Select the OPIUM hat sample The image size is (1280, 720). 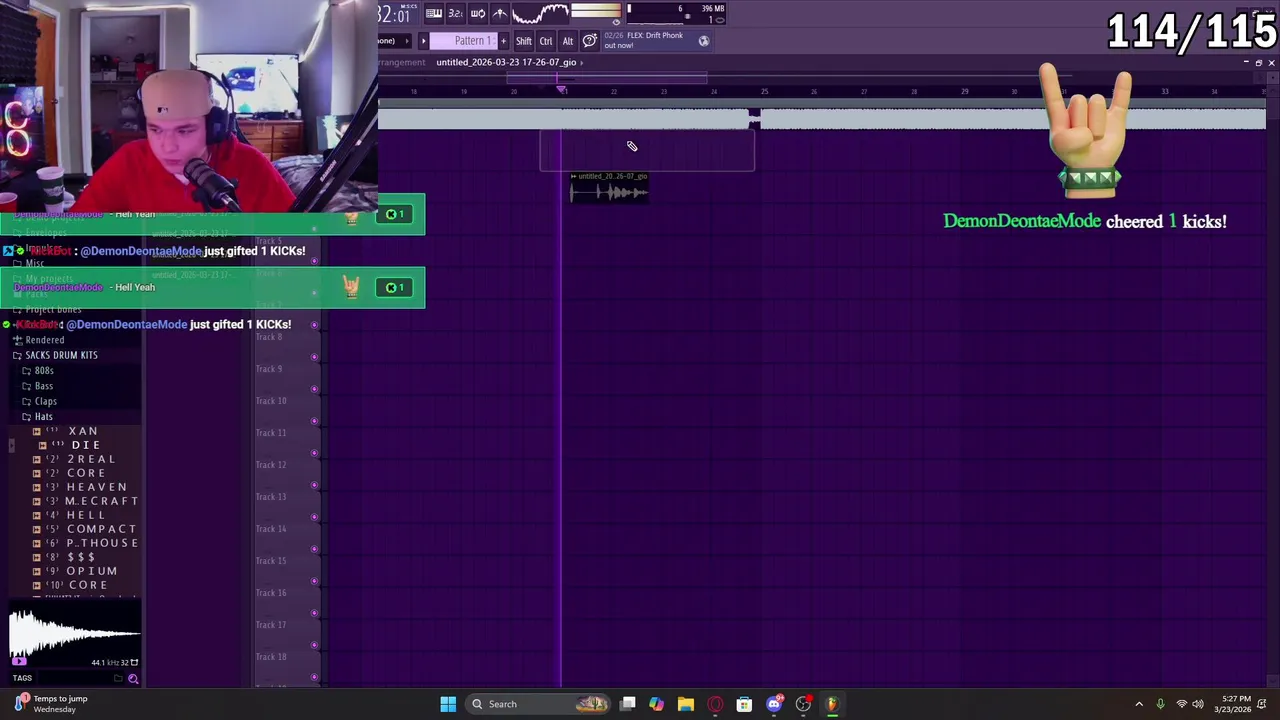click(x=91, y=571)
